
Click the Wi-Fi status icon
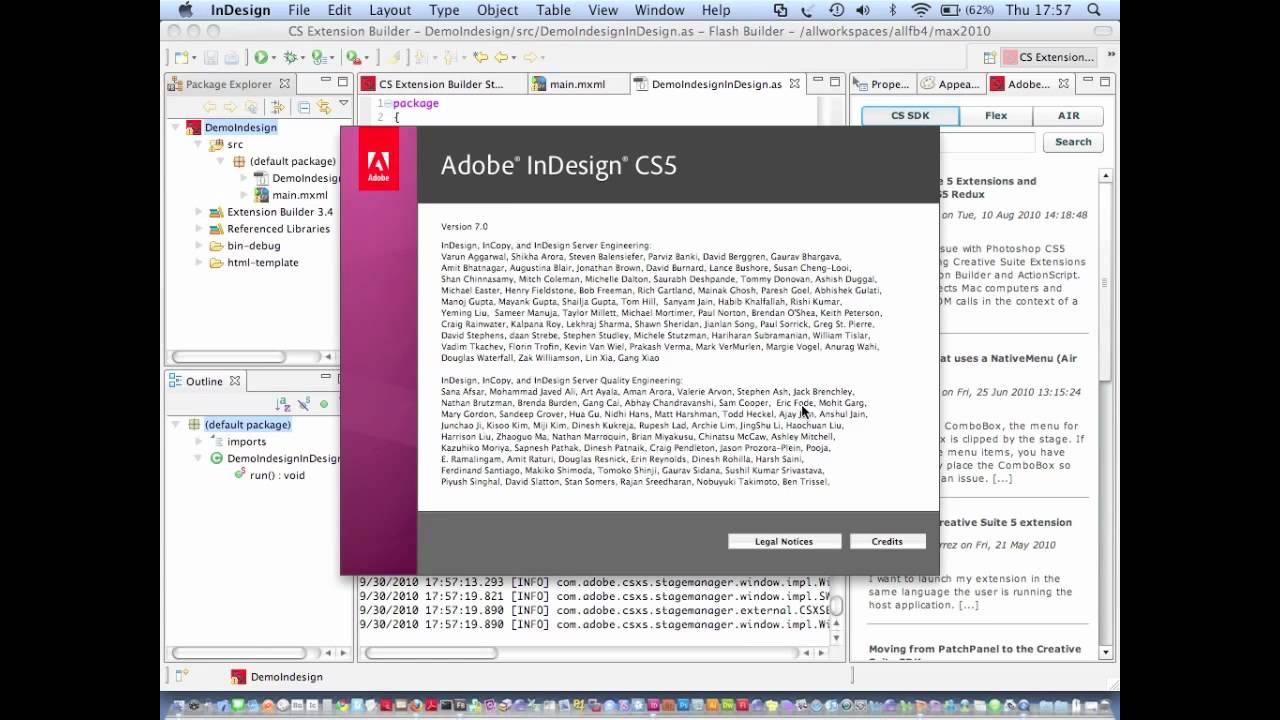pyautogui.click(x=920, y=10)
